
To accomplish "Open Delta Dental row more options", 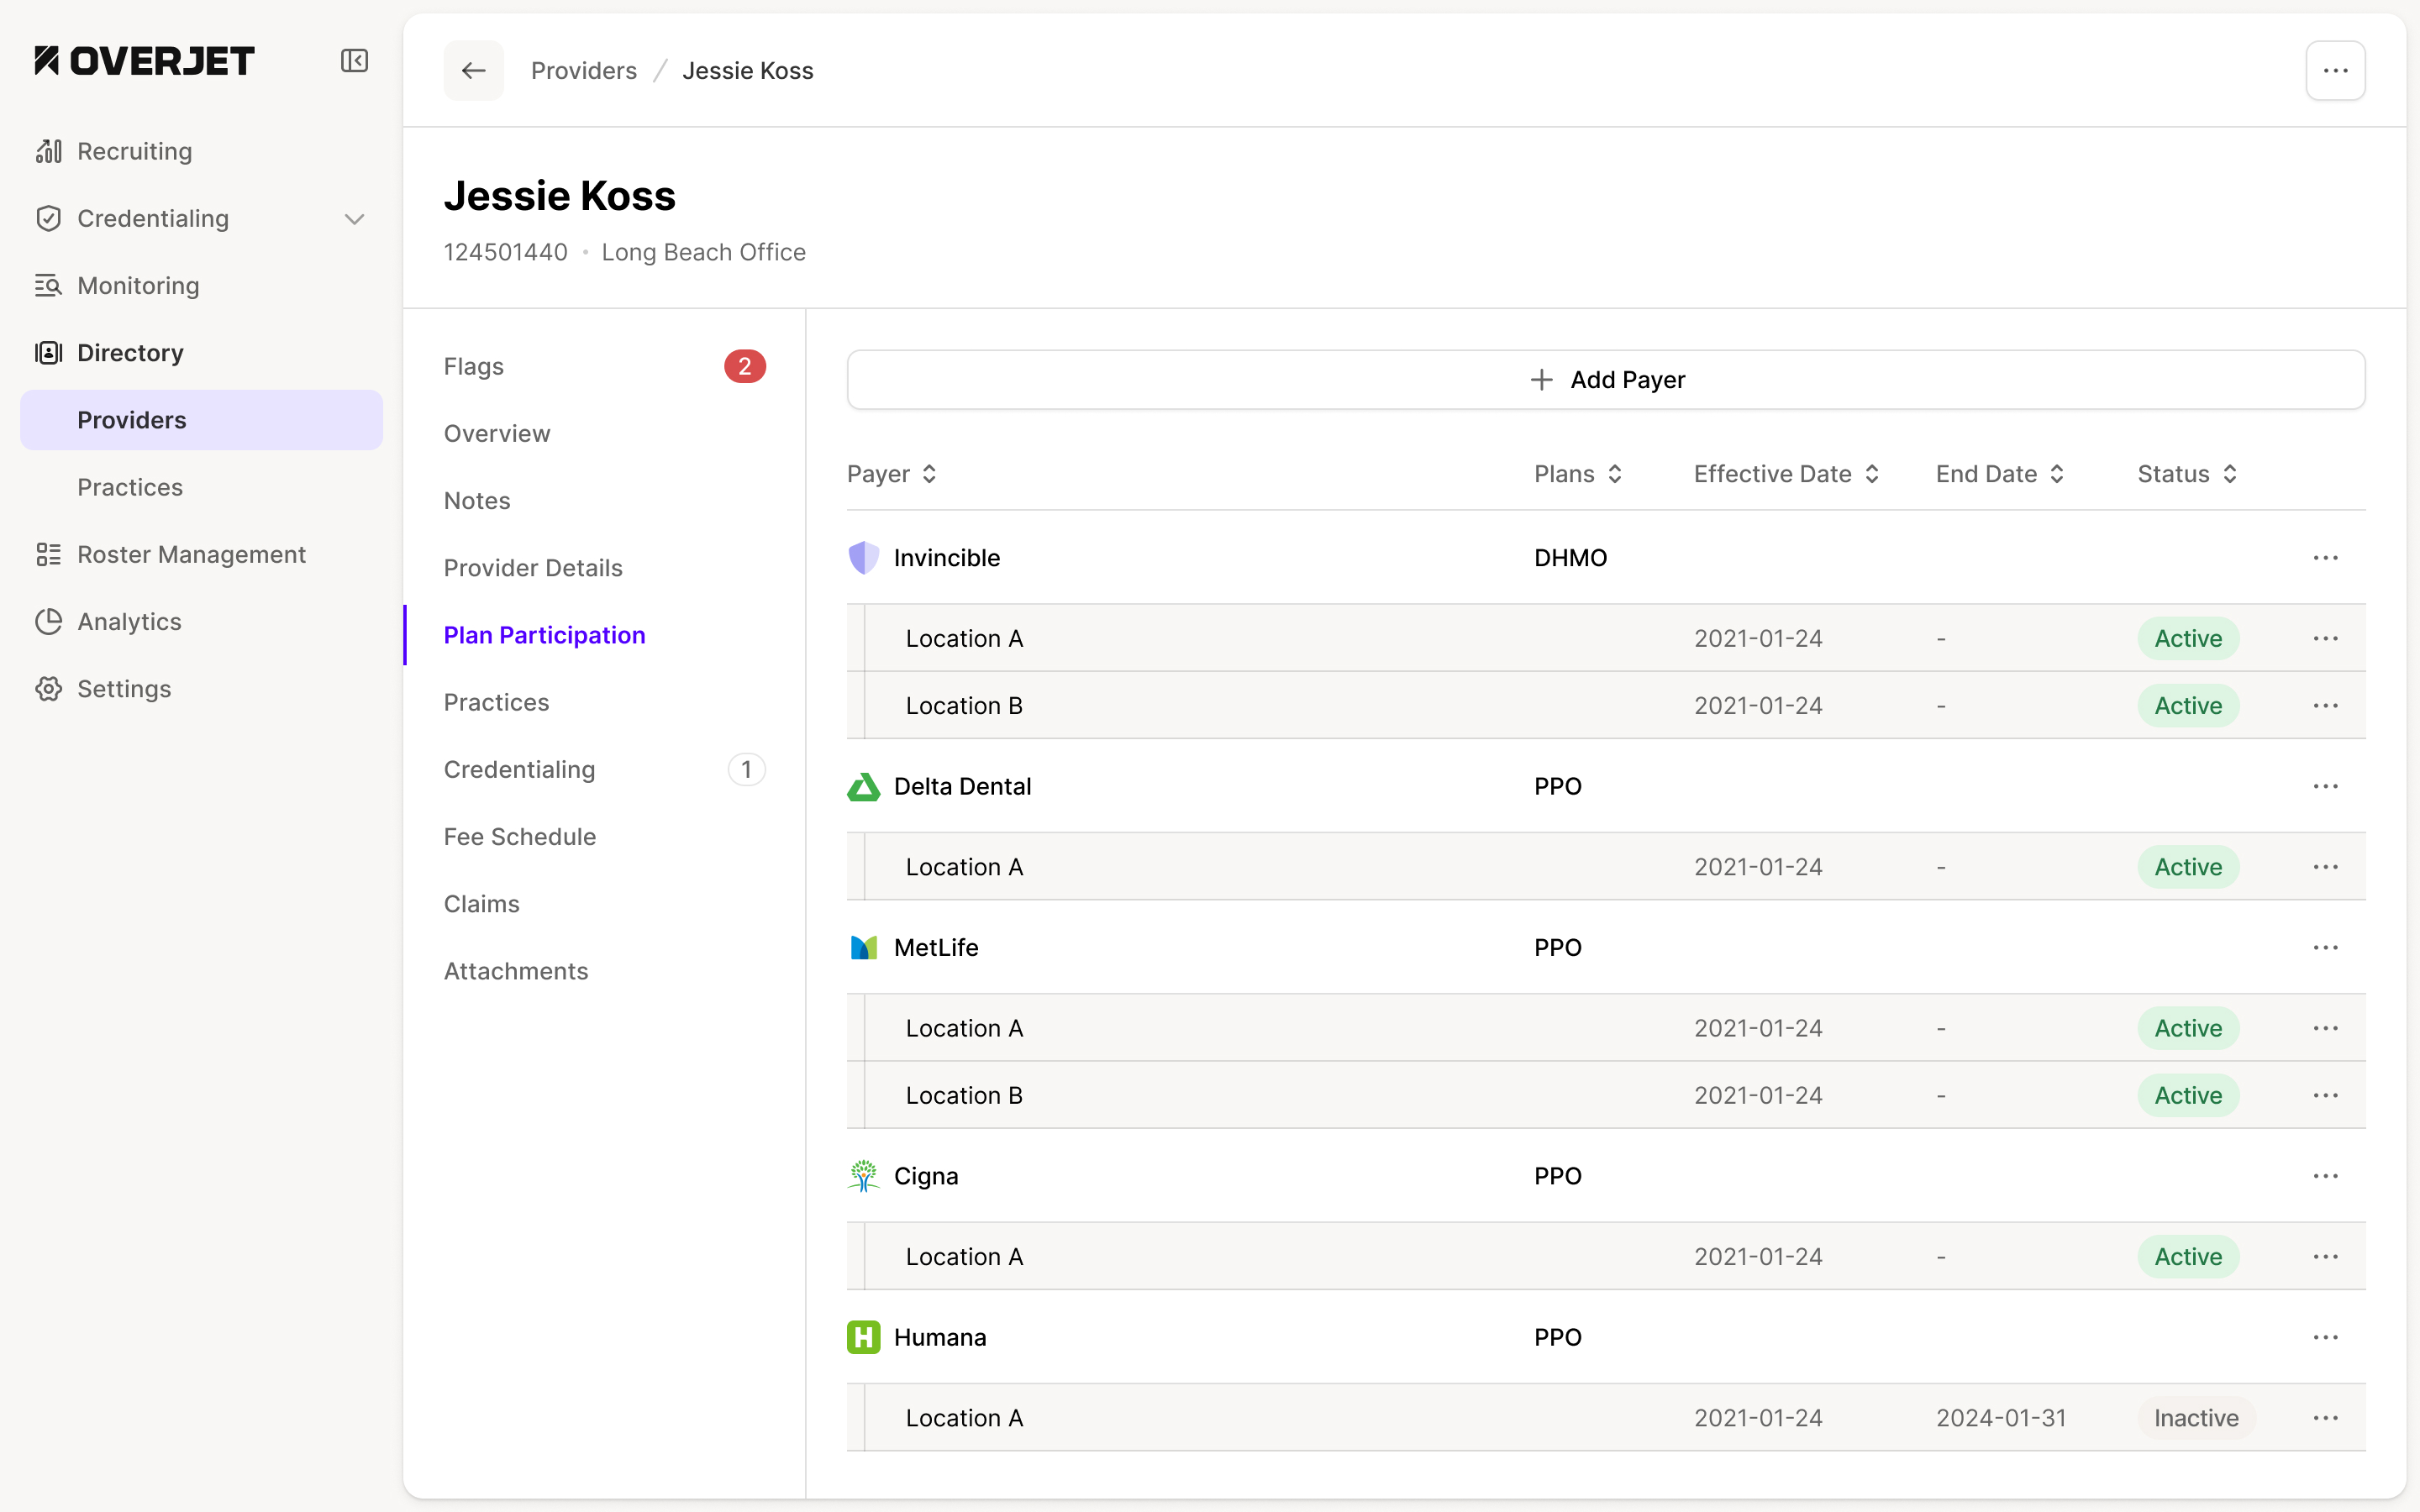I will pyautogui.click(x=2325, y=787).
